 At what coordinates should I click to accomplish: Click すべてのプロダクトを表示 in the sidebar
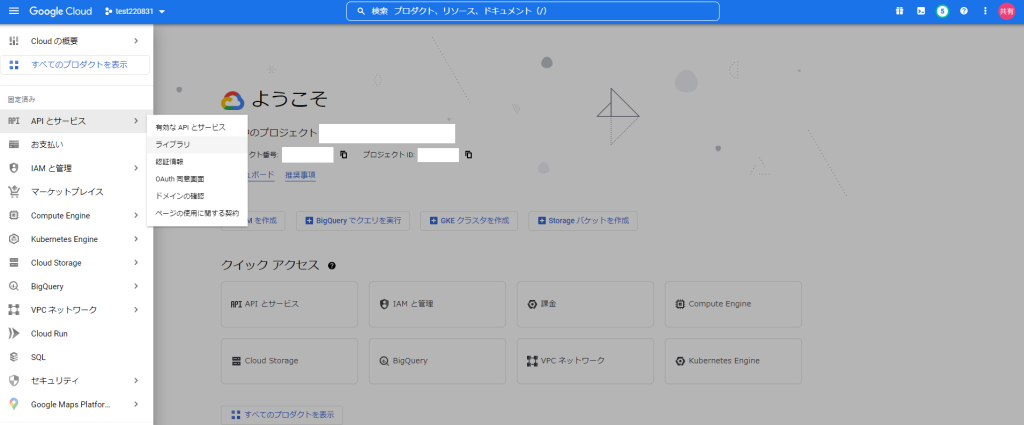point(76,65)
